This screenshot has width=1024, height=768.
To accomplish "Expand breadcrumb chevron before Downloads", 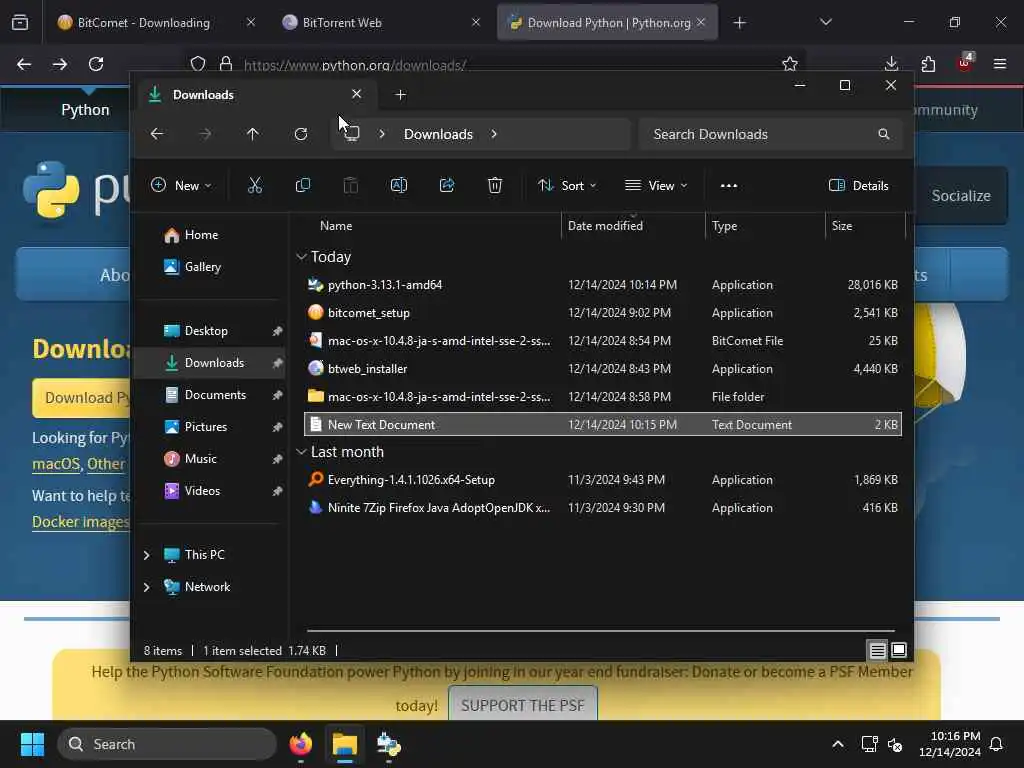I will click(381, 134).
